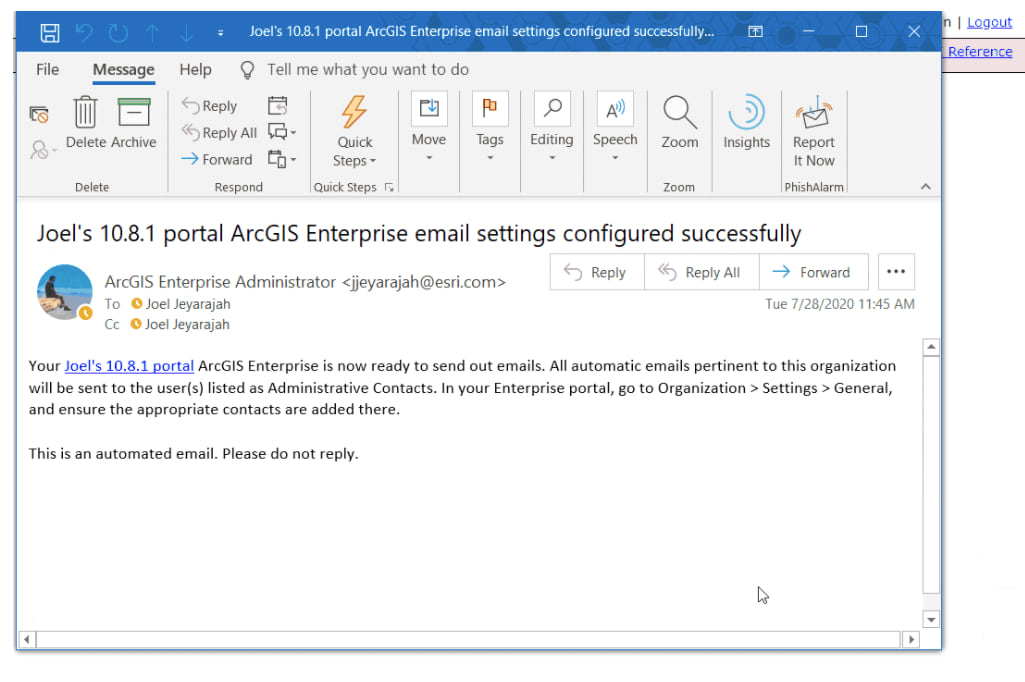Click the Tue 7/28/2020 11:45 AM timestamp

pyautogui.click(x=840, y=304)
